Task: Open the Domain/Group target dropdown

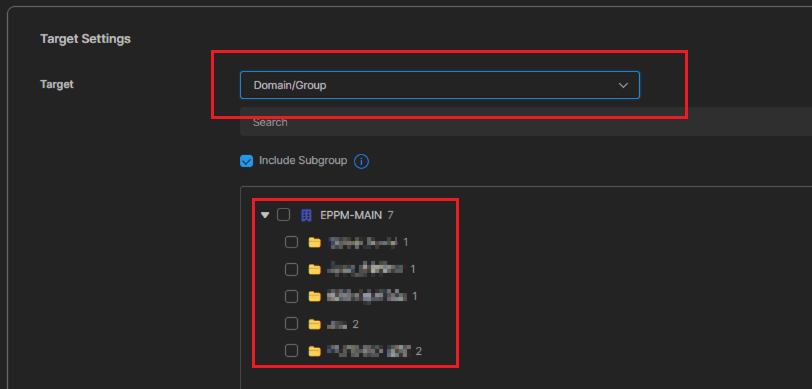Action: (440, 85)
